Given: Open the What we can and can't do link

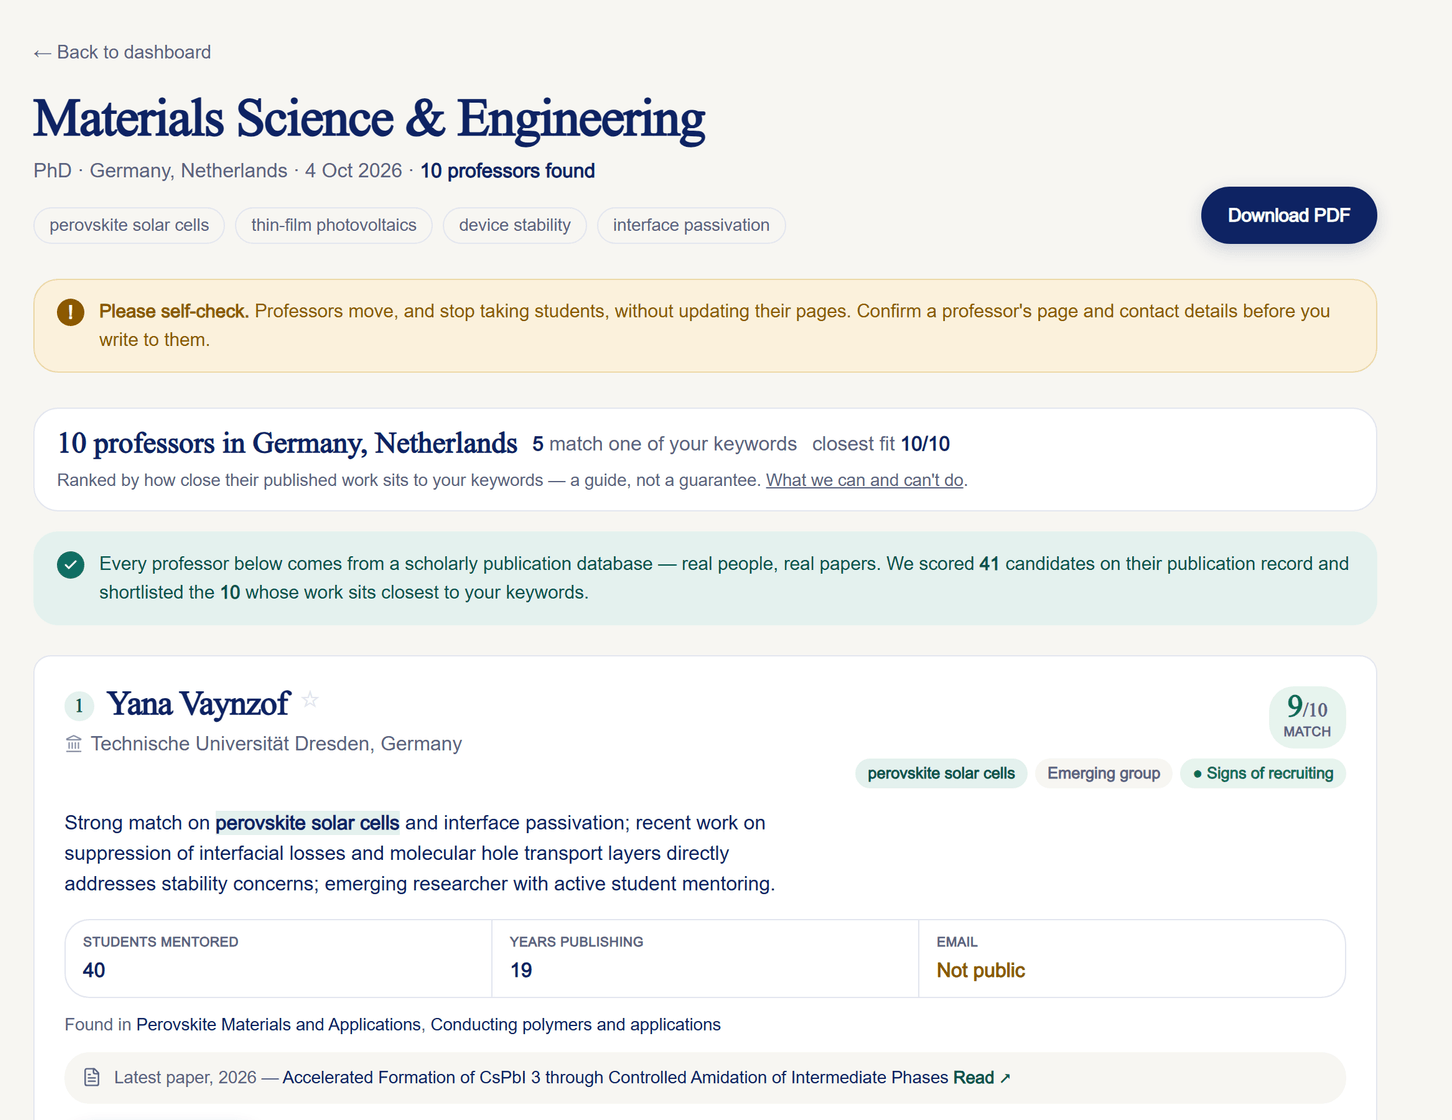Looking at the screenshot, I should click(x=864, y=480).
